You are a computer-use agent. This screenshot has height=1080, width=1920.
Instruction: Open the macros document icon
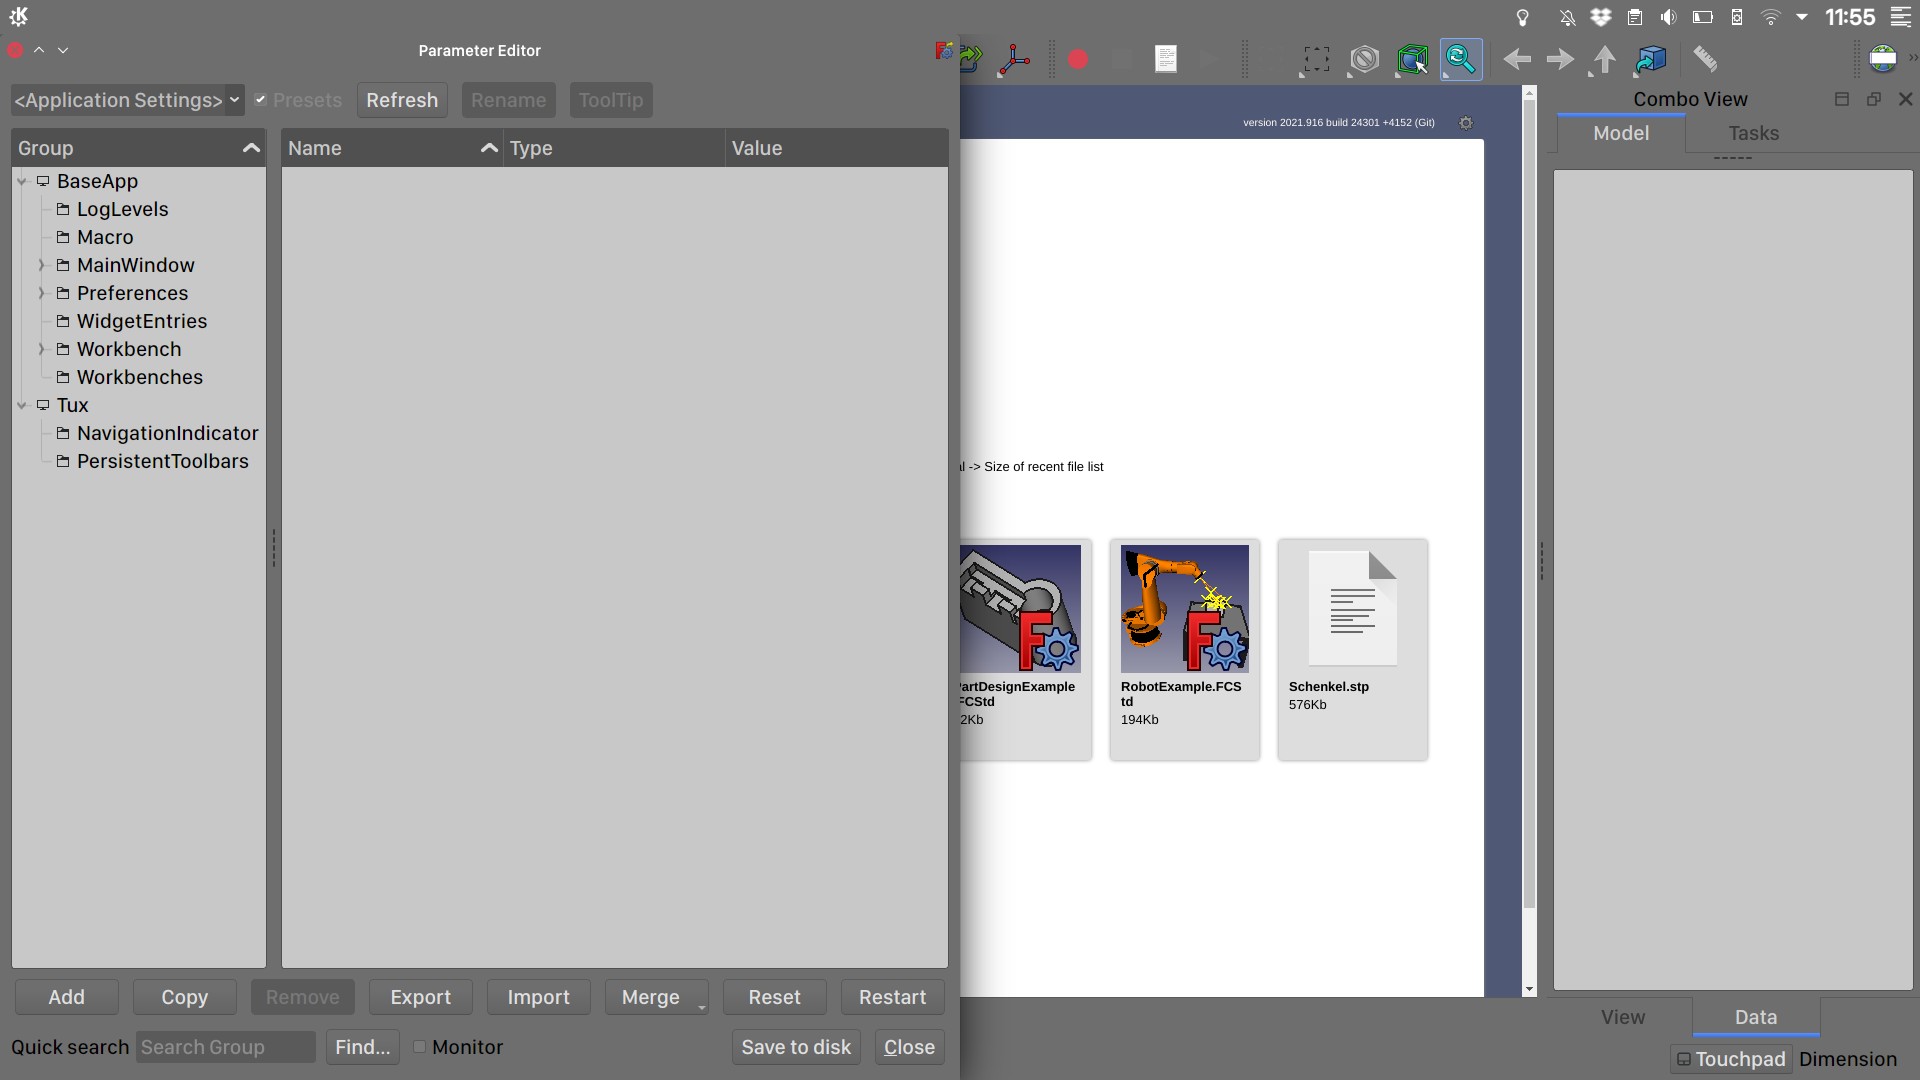pos(1165,60)
